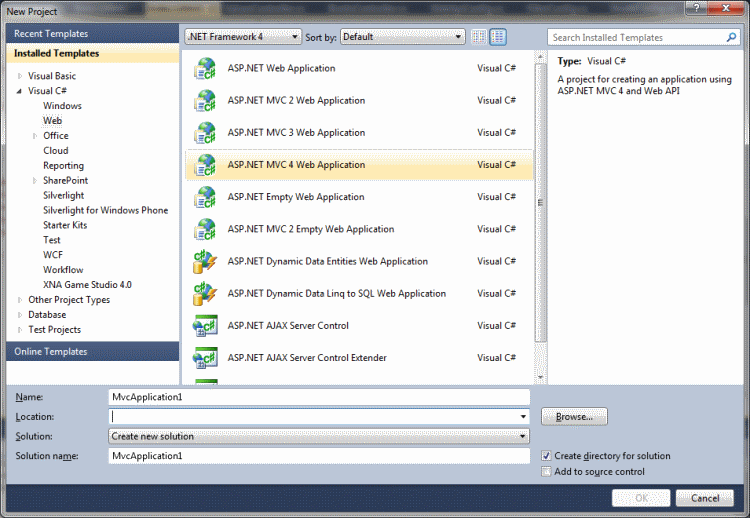The width and height of the screenshot is (750, 518).
Task: Click the template list scroll down arrow
Action: (x=540, y=378)
